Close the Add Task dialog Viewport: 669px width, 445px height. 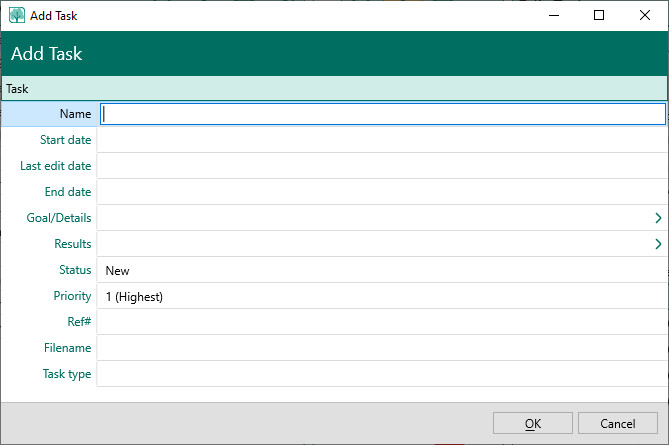pos(645,15)
